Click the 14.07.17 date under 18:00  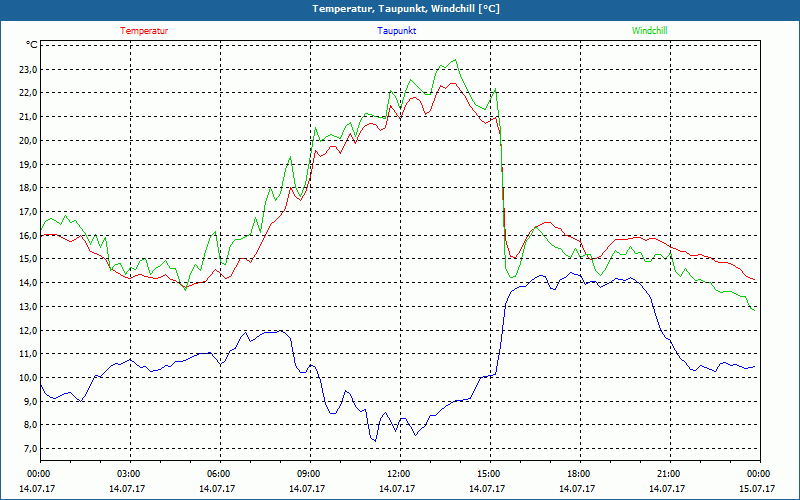[x=577, y=488]
